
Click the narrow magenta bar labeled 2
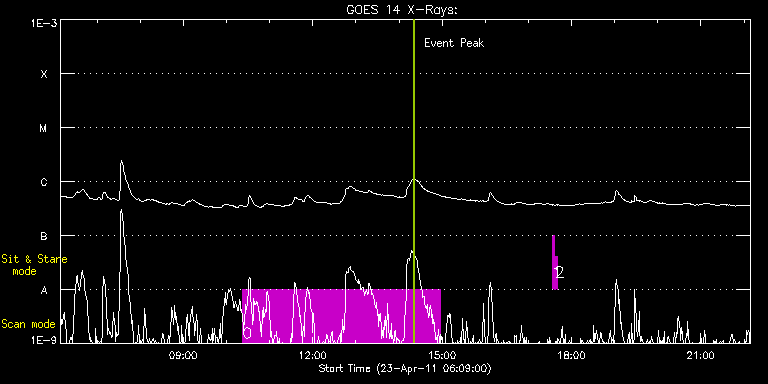(x=555, y=263)
